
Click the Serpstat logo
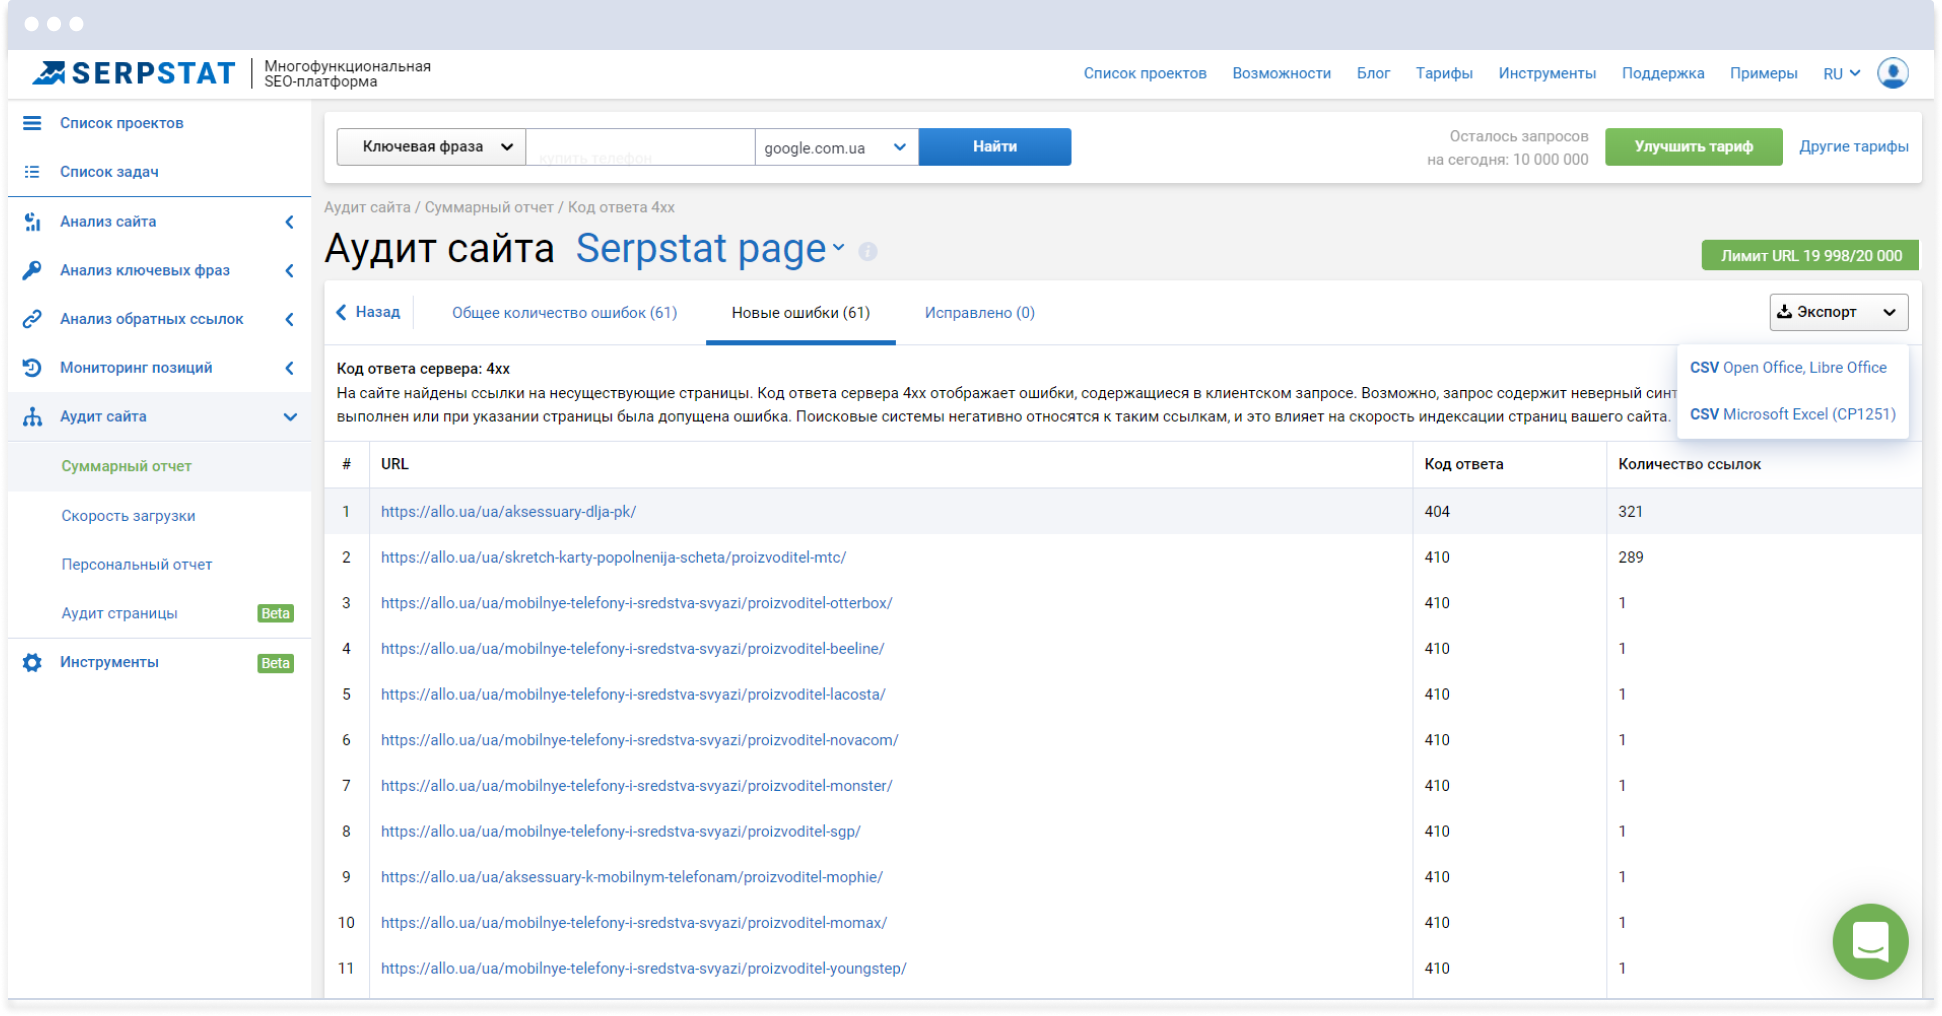pyautogui.click(x=133, y=73)
